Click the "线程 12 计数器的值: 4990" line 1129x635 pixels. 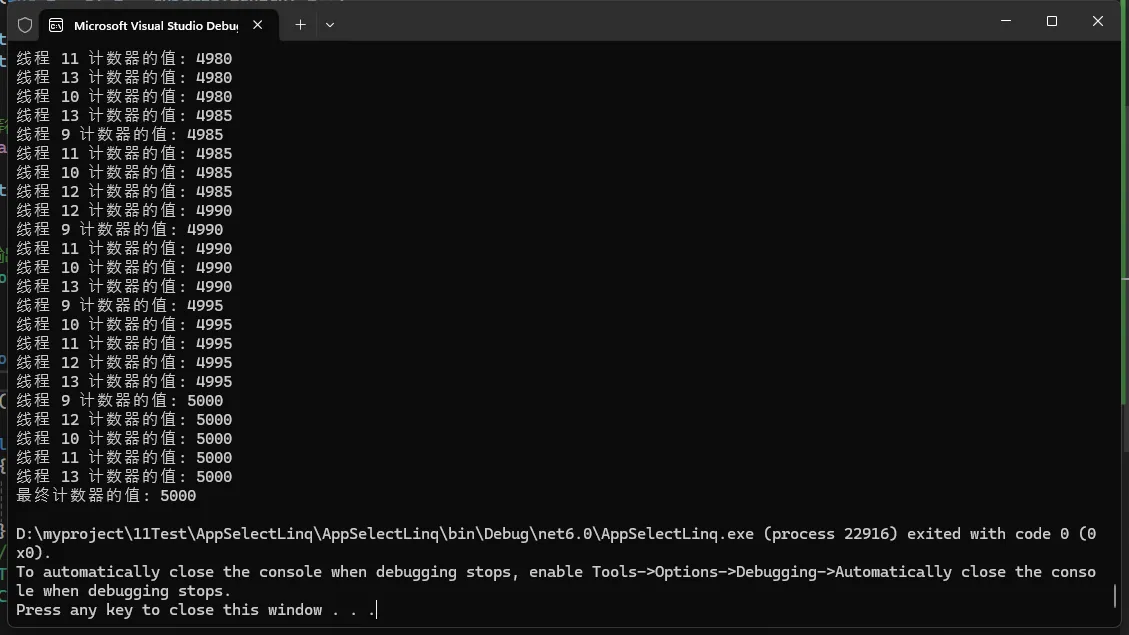click(x=124, y=211)
